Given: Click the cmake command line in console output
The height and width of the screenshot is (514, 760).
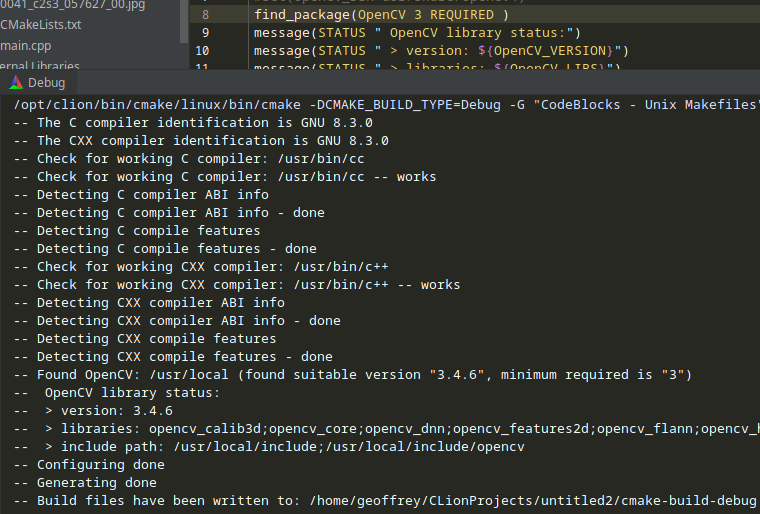Looking at the screenshot, I should click(380, 104).
